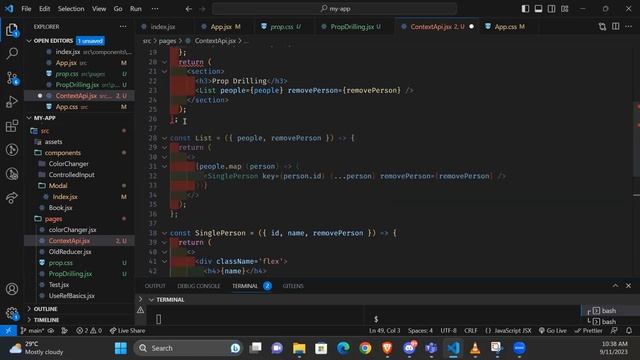Open editor more actions ellipsis
This screenshot has width=640, height=360.
pyautogui.click(x=629, y=27)
